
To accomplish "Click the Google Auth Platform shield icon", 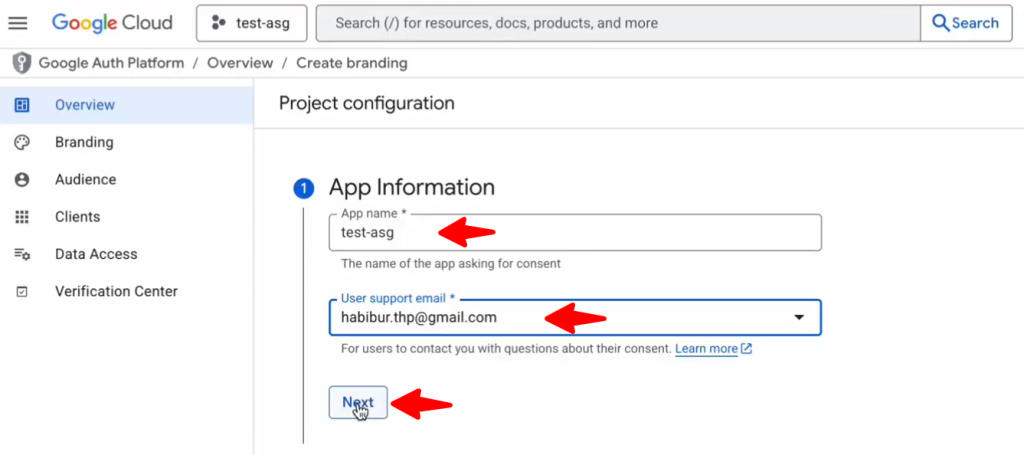I will tap(21, 63).
